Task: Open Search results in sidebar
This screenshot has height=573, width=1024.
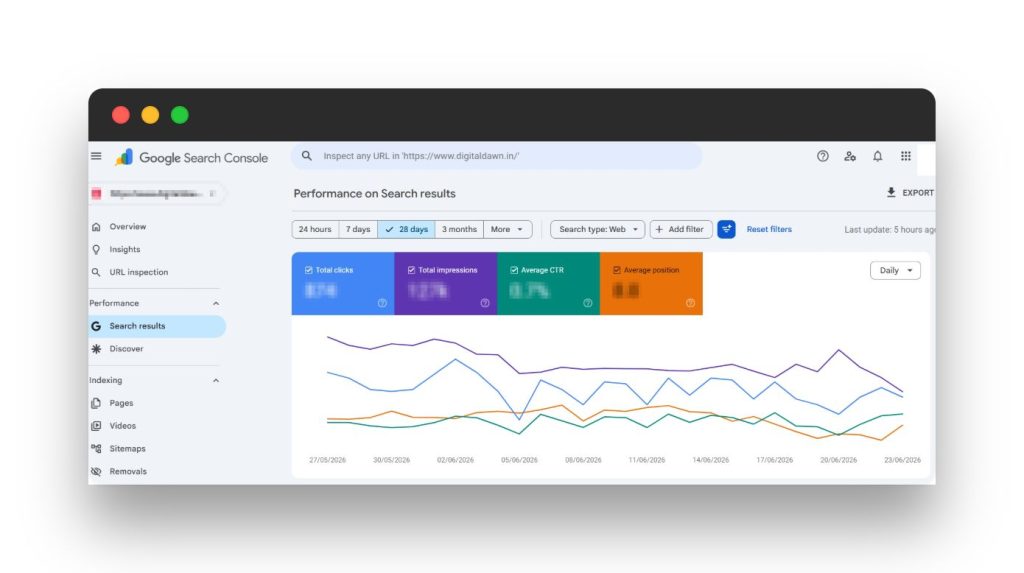Action: pos(157,326)
